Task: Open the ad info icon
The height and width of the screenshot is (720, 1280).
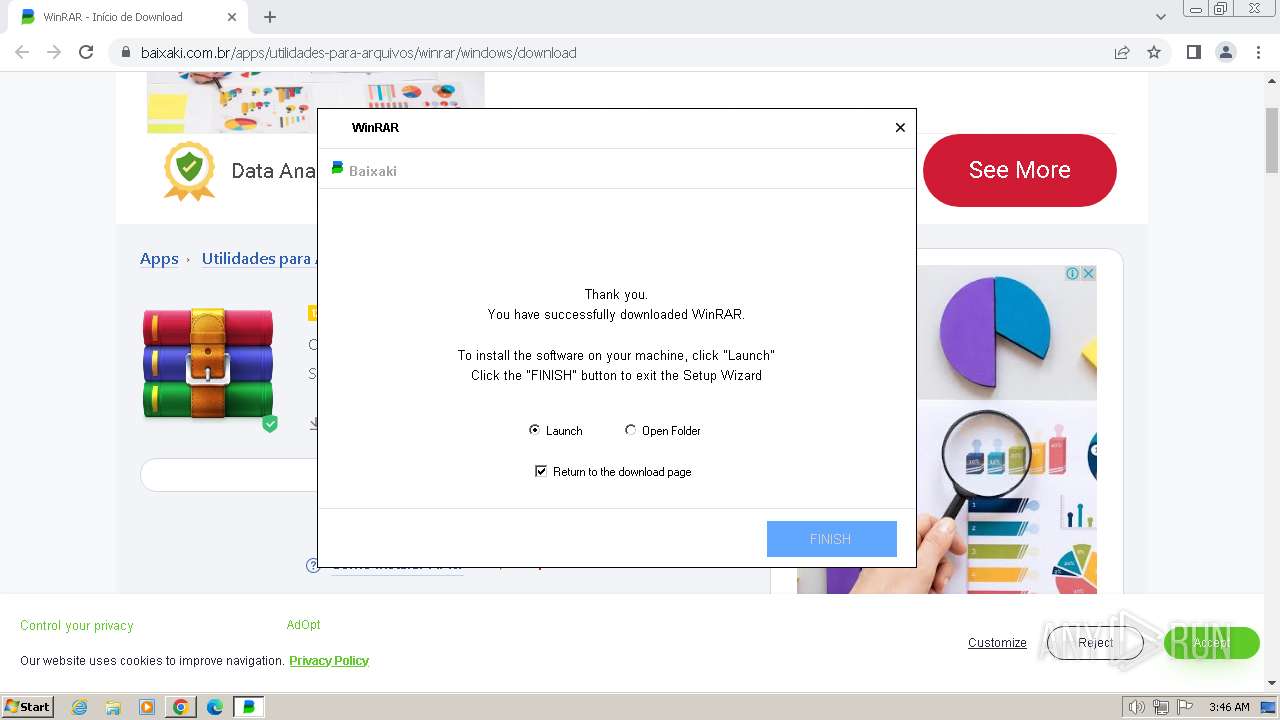Action: [x=1072, y=273]
